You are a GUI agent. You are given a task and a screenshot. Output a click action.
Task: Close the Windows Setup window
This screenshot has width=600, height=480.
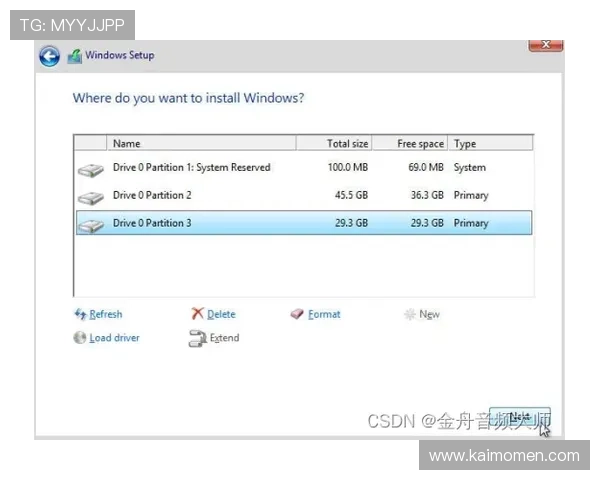tap(545, 45)
